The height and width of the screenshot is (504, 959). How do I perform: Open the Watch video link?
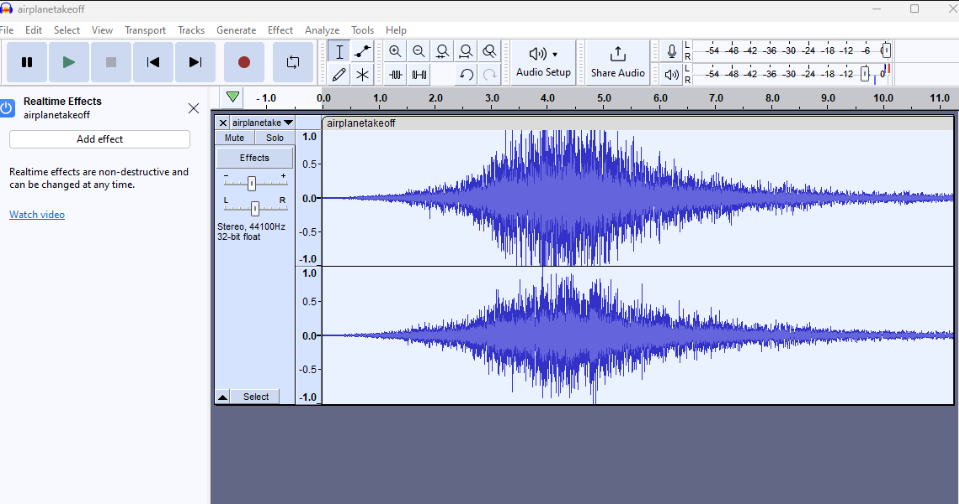[x=37, y=214]
